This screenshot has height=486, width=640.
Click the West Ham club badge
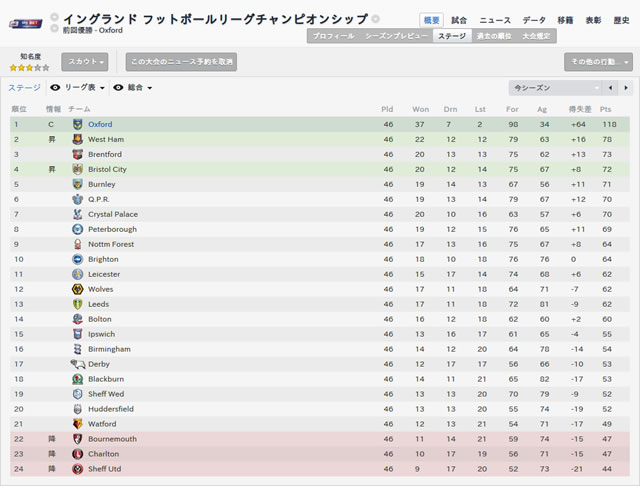click(x=78, y=140)
